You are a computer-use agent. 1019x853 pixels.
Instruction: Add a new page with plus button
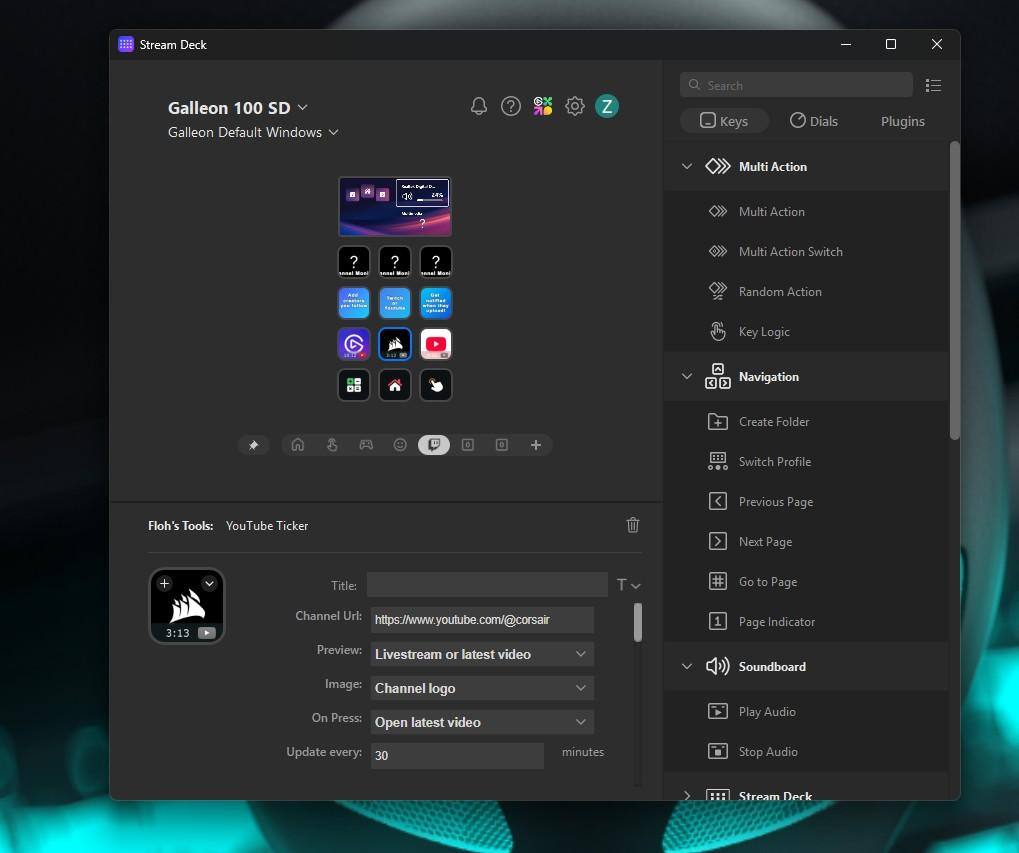pos(536,445)
